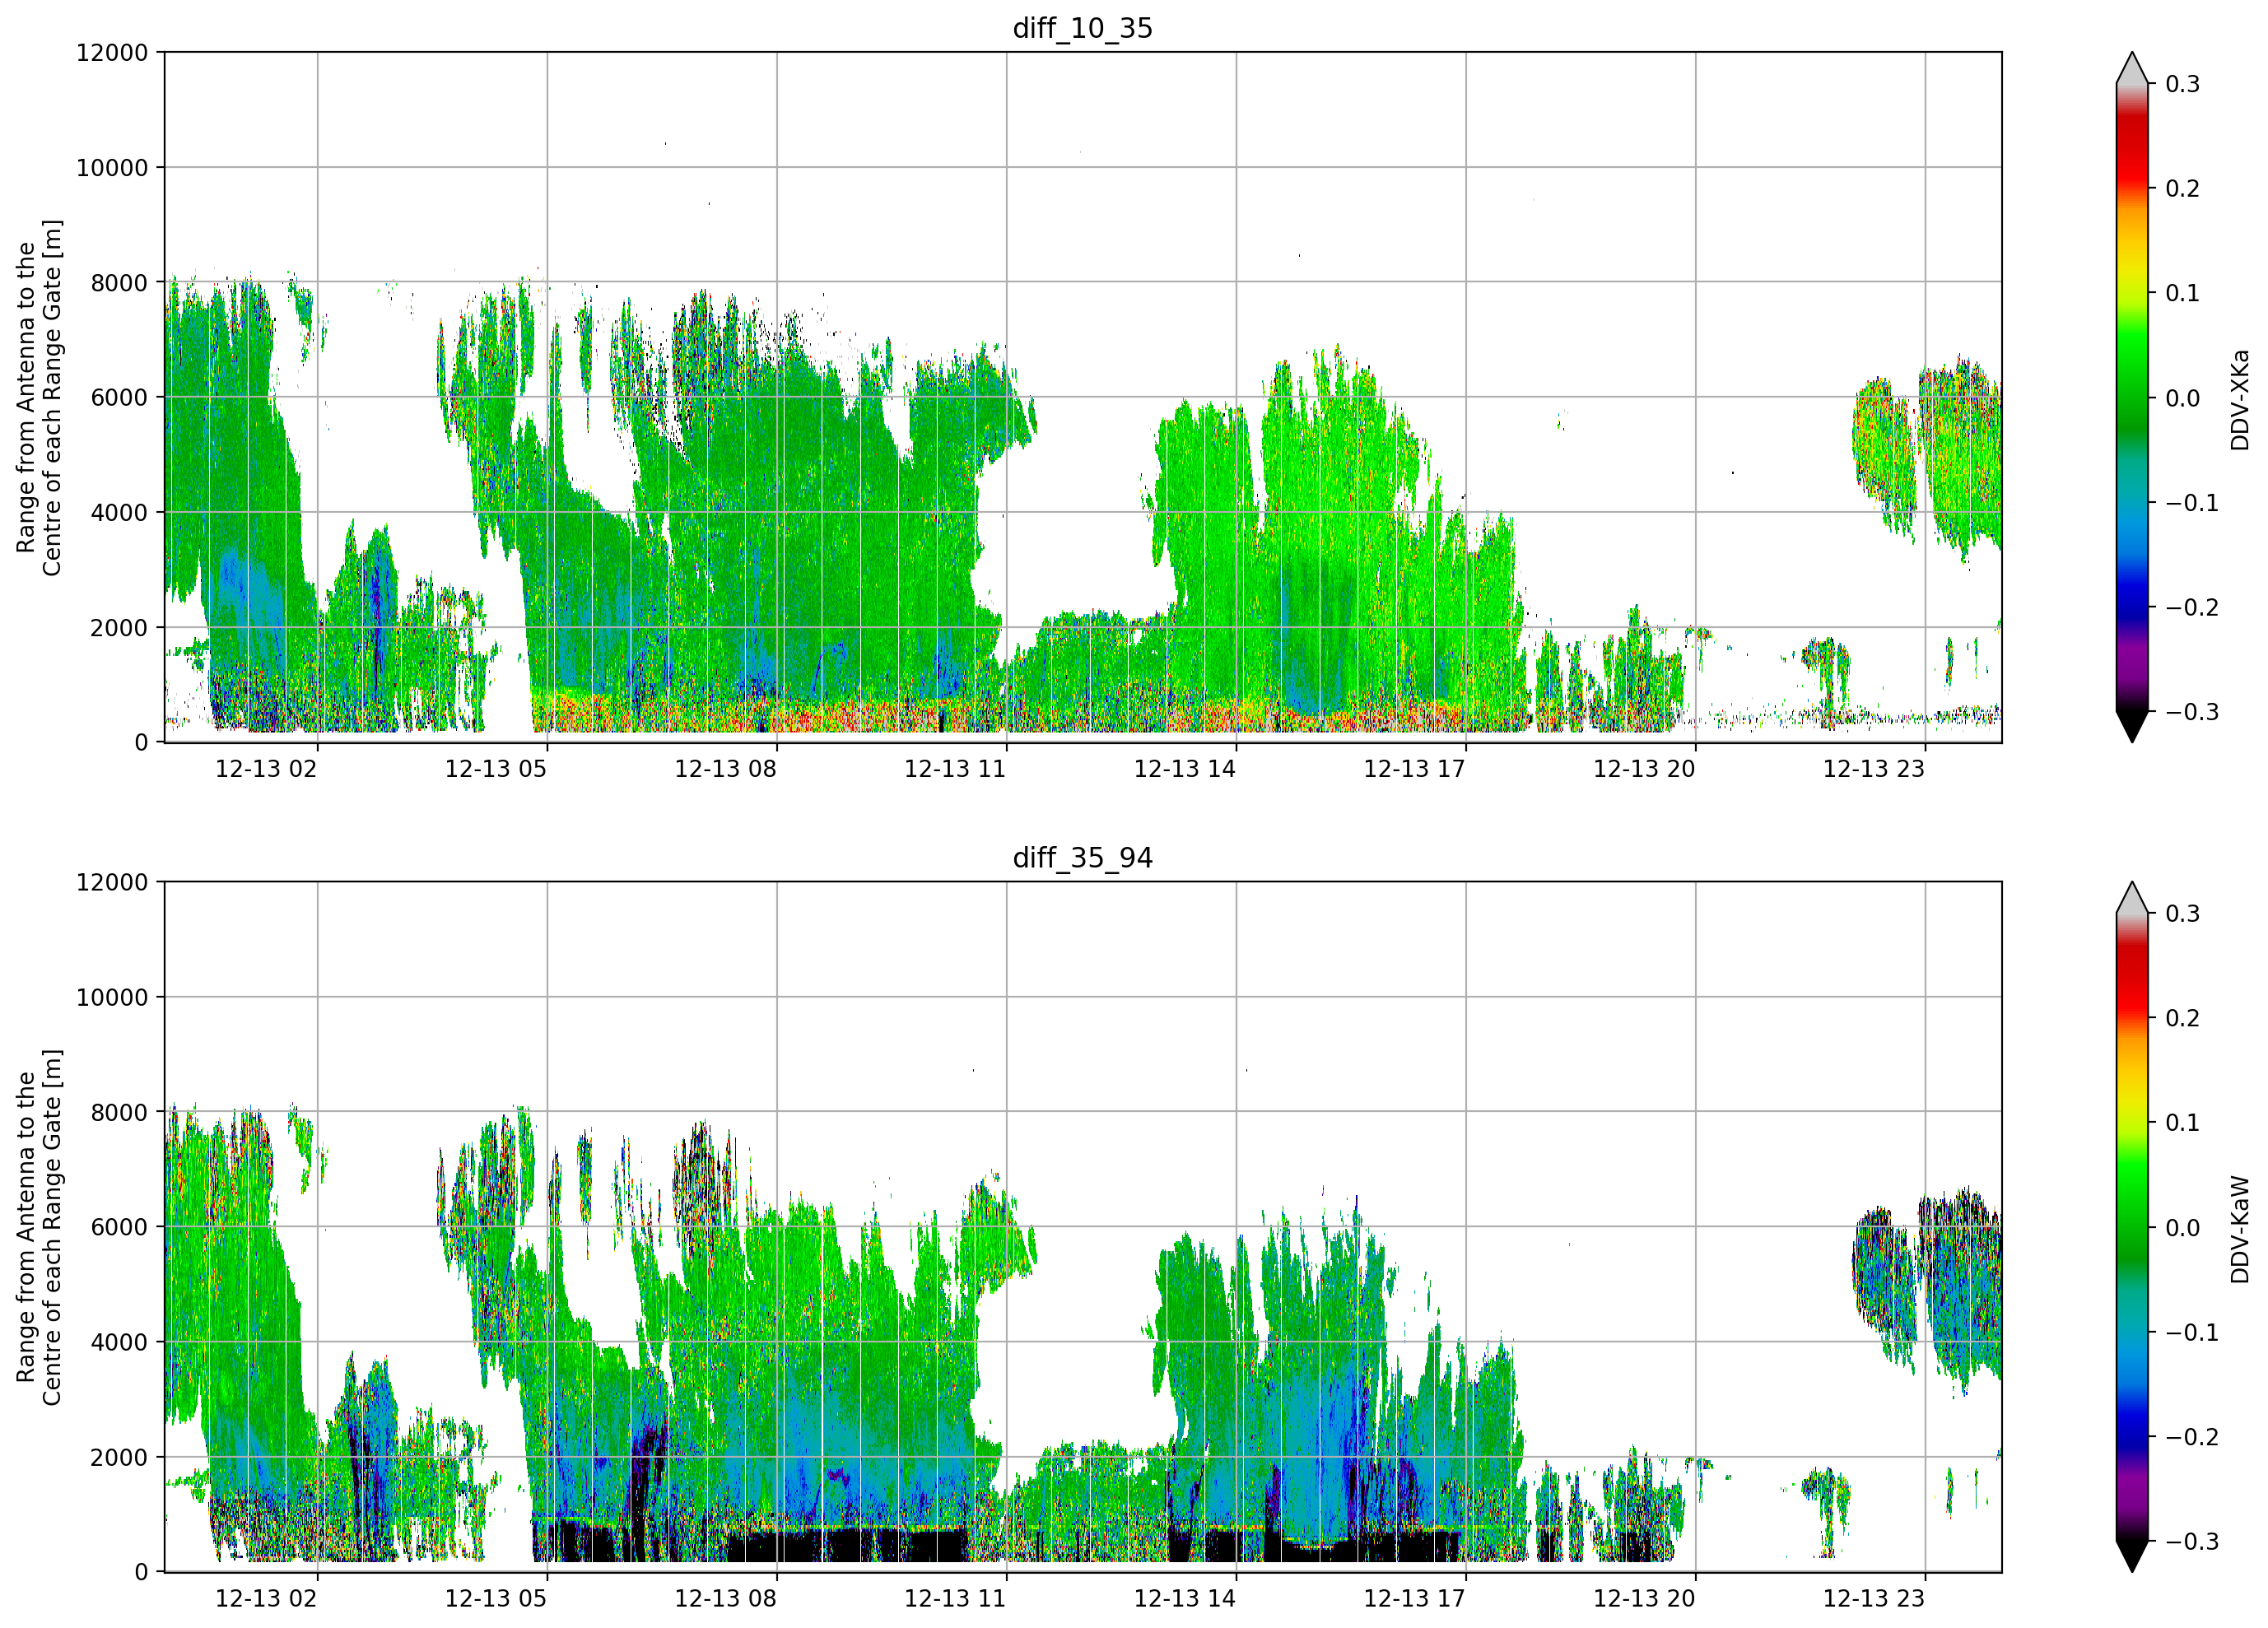Click the DDV-XKa colorbar gradient
The image size is (2268, 1628).
(x=2132, y=397)
